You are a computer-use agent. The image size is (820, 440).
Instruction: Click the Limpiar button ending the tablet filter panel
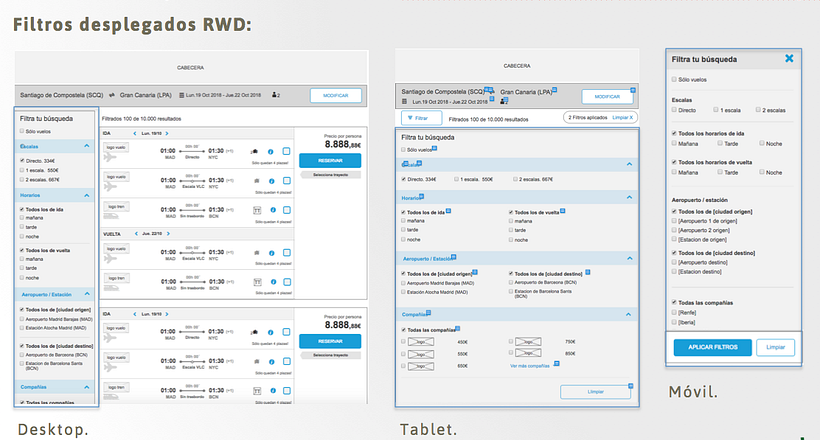[595, 392]
